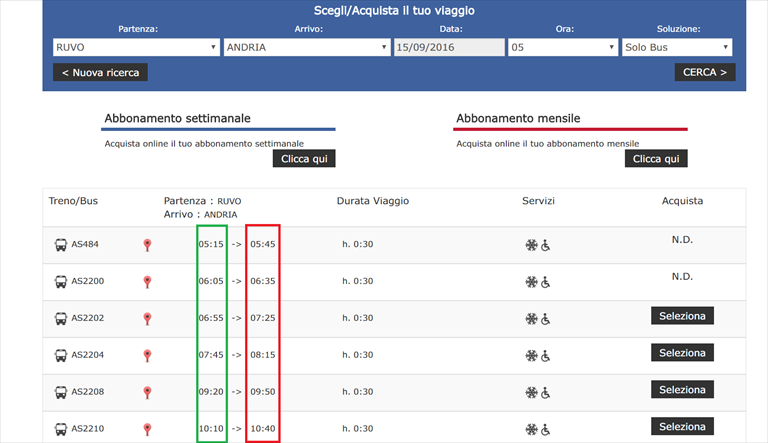Select the AS2202 trip with Seleziona
This screenshot has height=443, width=768.
coord(682,316)
